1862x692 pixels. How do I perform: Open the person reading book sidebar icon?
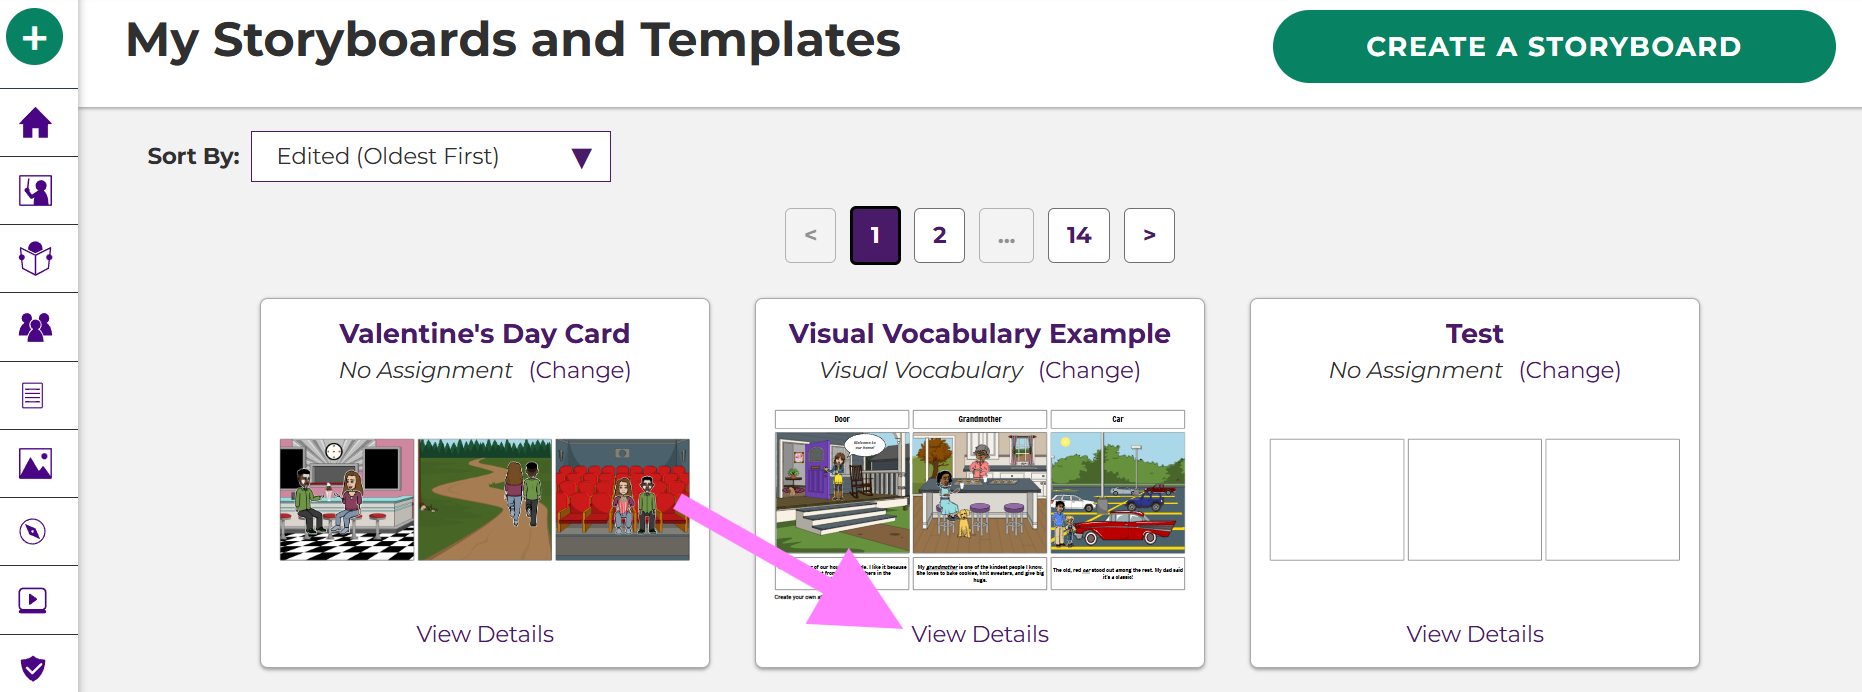(35, 258)
